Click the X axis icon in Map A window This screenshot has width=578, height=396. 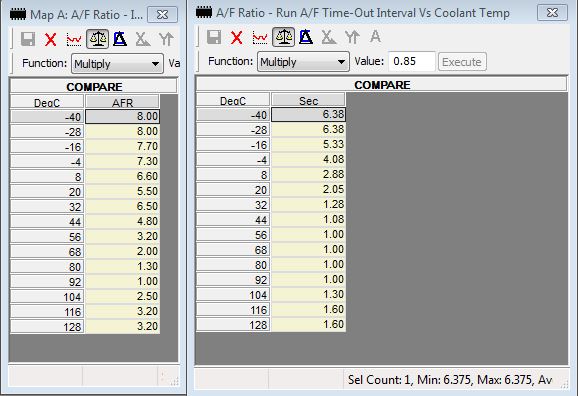click(143, 39)
